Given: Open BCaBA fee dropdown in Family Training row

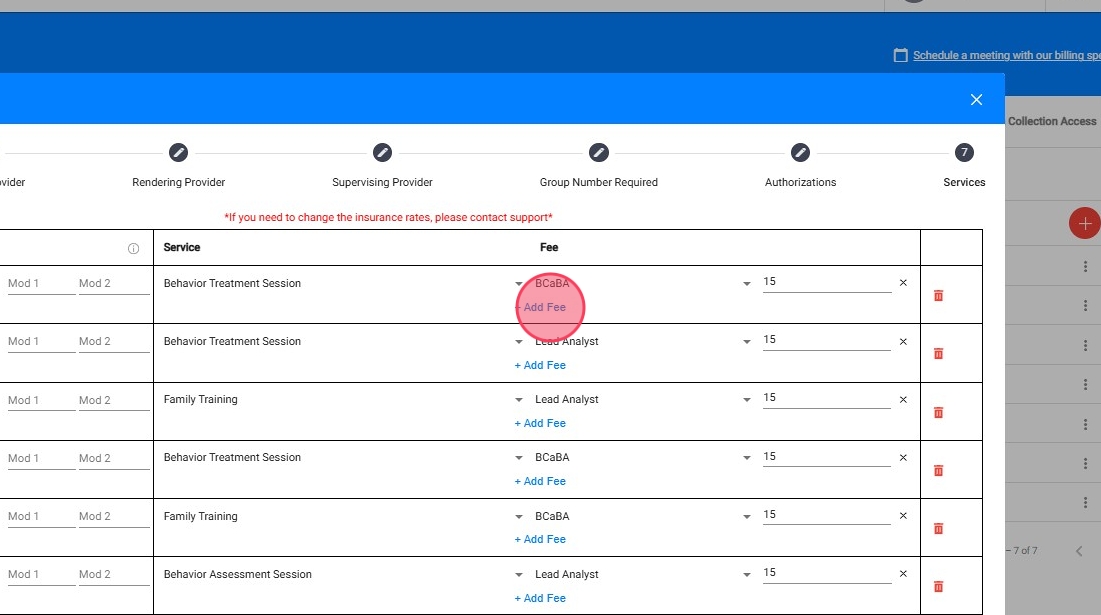Looking at the screenshot, I should [x=746, y=517].
